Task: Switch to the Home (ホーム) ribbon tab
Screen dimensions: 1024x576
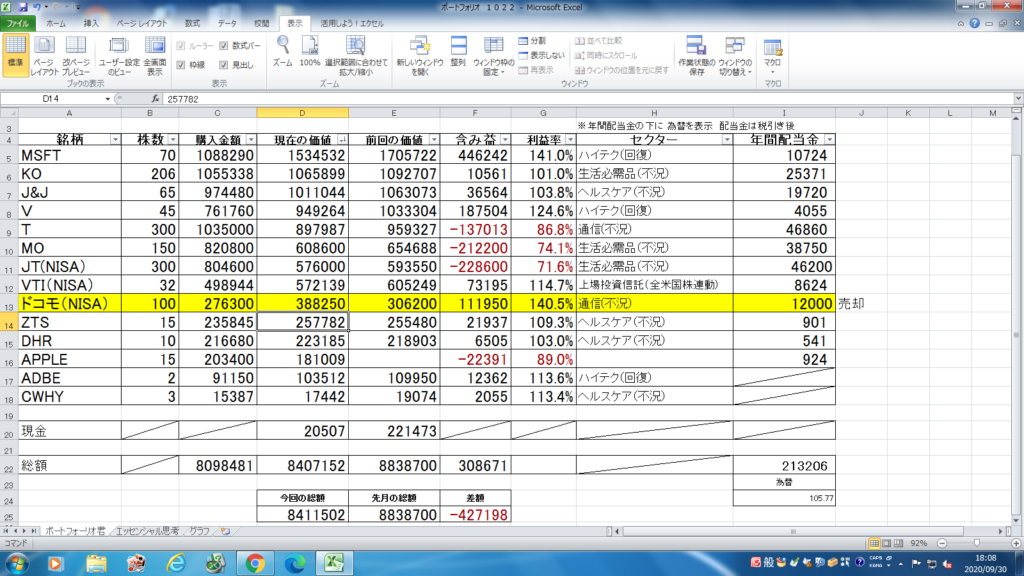Action: point(56,23)
